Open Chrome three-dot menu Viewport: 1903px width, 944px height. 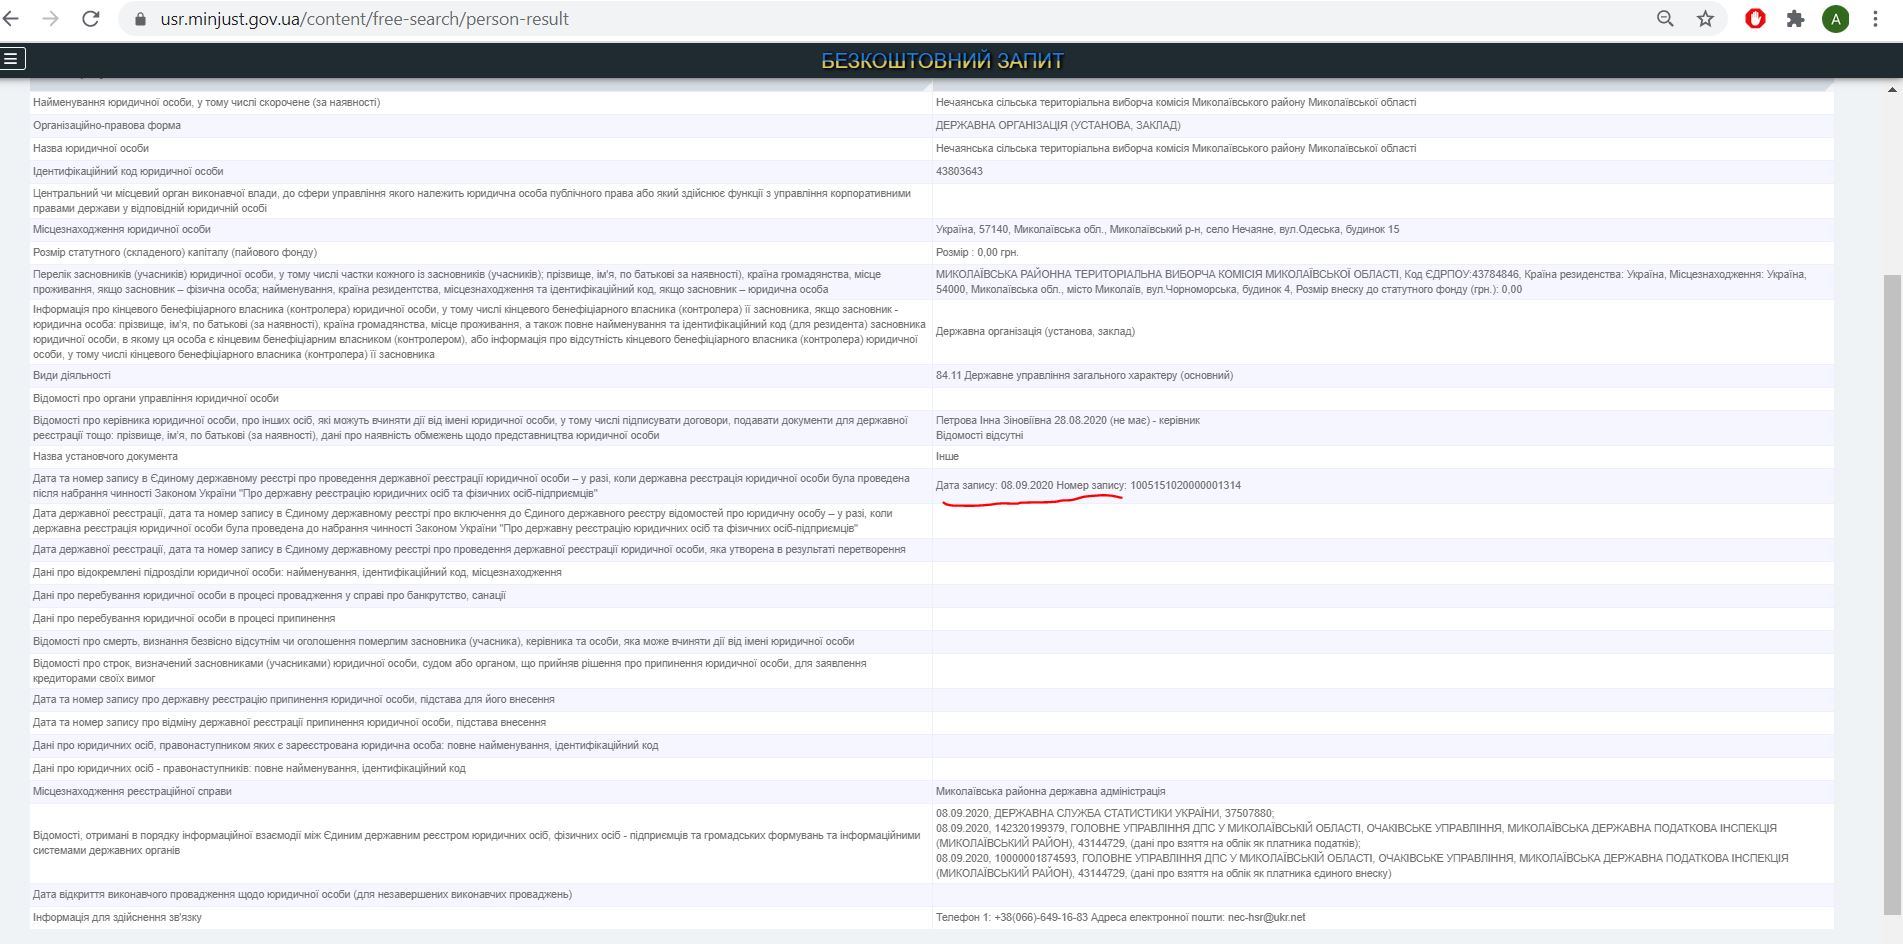pos(1875,19)
